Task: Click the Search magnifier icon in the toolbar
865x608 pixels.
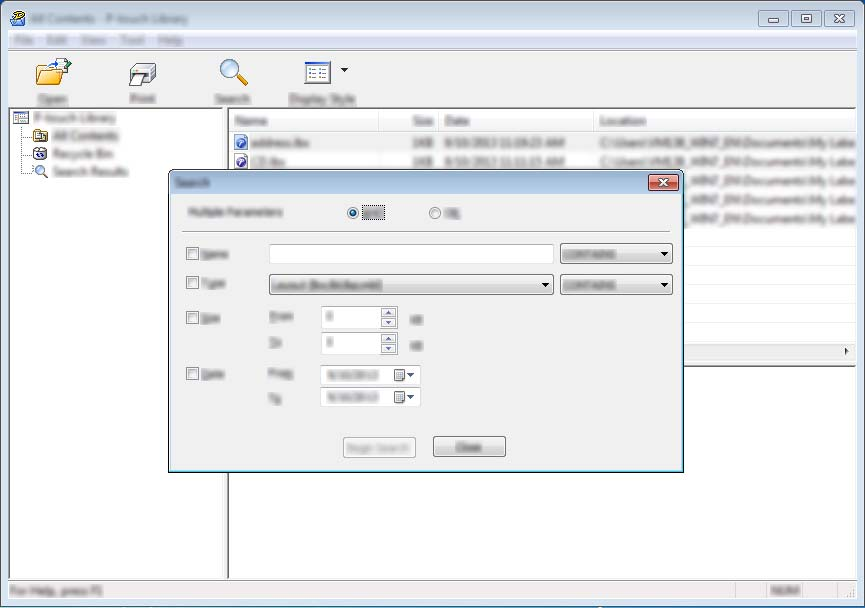Action: tap(233, 72)
